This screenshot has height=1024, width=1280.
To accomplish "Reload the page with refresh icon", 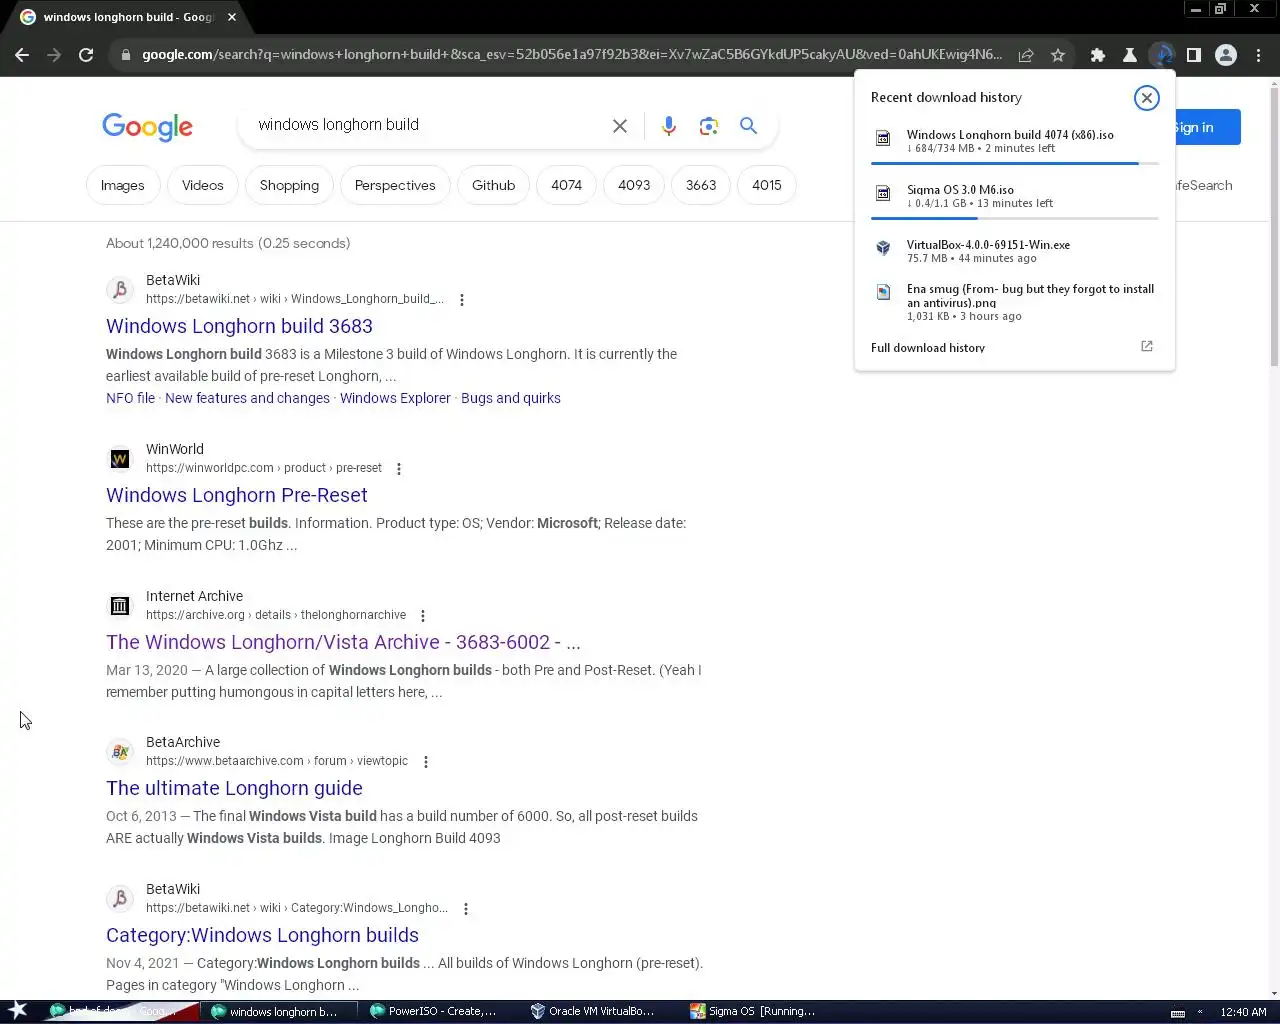I will click(x=86, y=55).
